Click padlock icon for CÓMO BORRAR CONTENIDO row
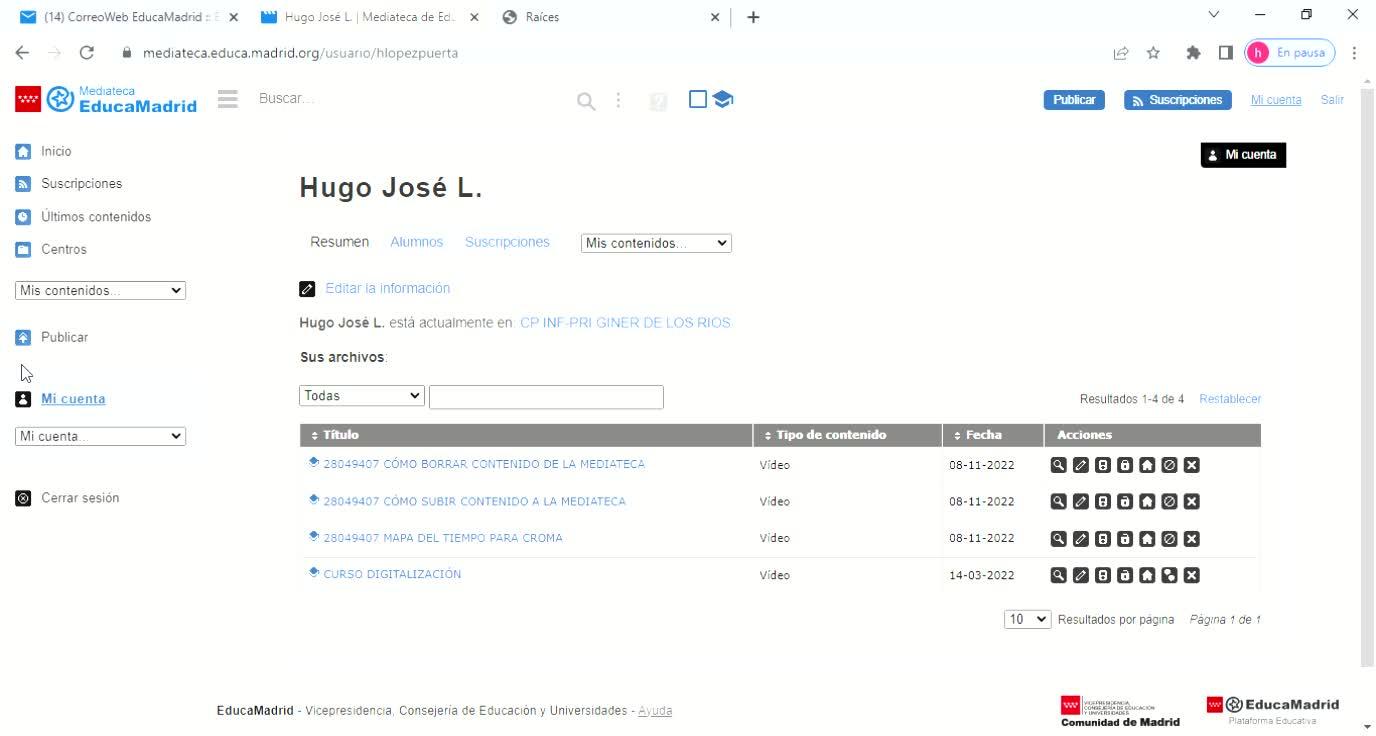Image resolution: width=1376 pixels, height=736 pixels. click(x=1124, y=465)
